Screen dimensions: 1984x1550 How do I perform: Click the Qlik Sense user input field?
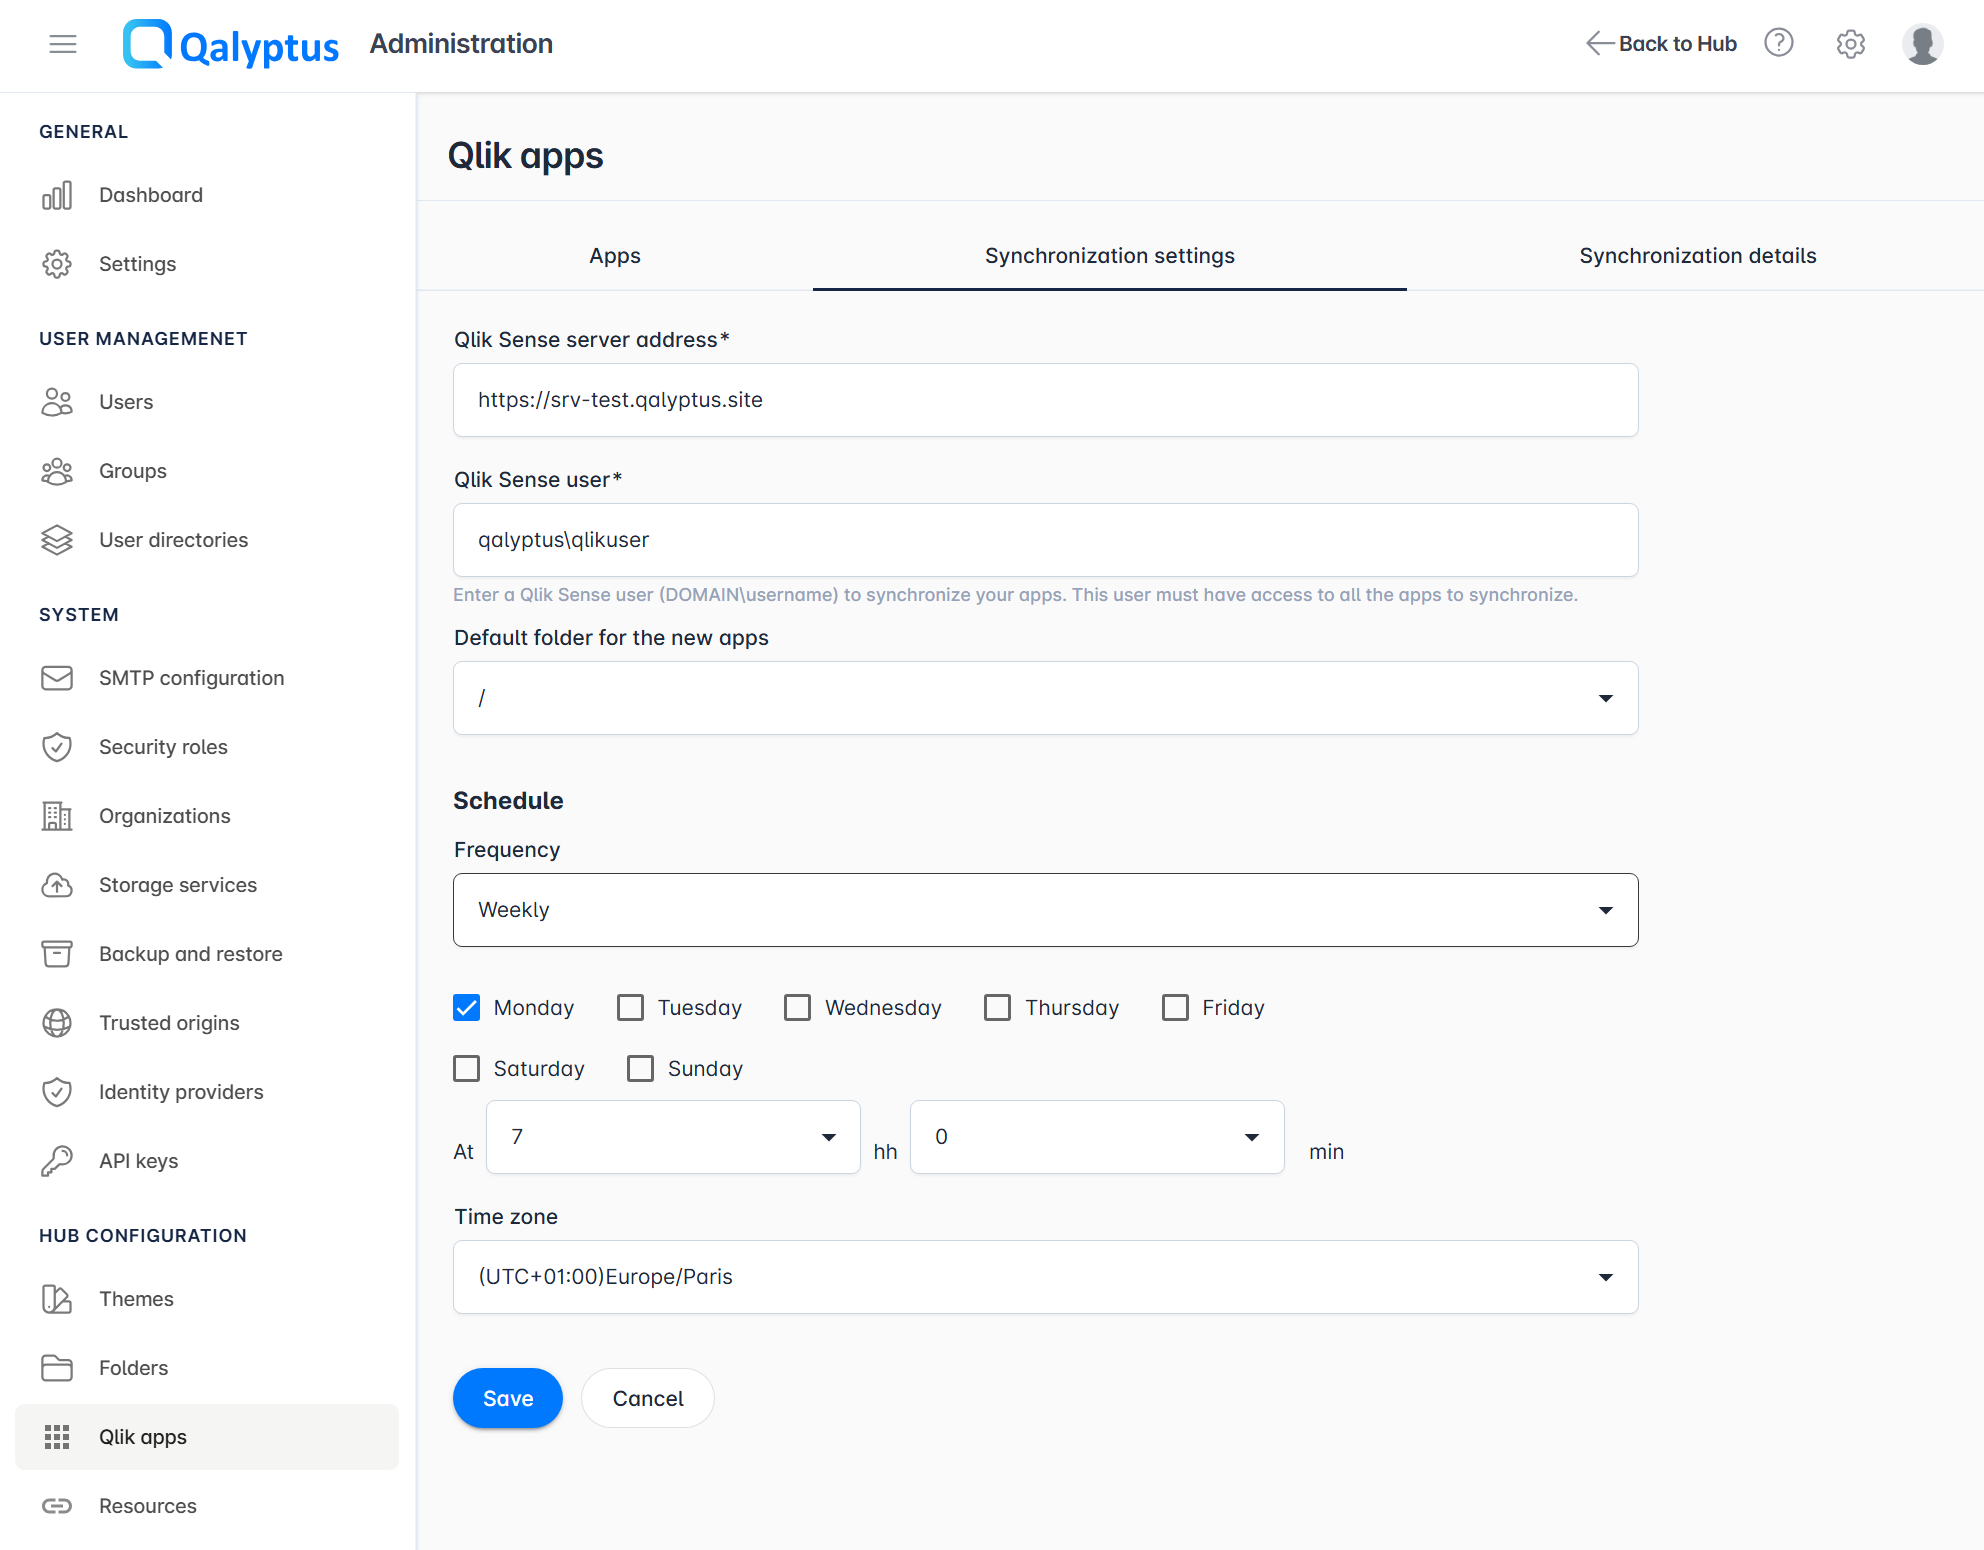[1044, 540]
